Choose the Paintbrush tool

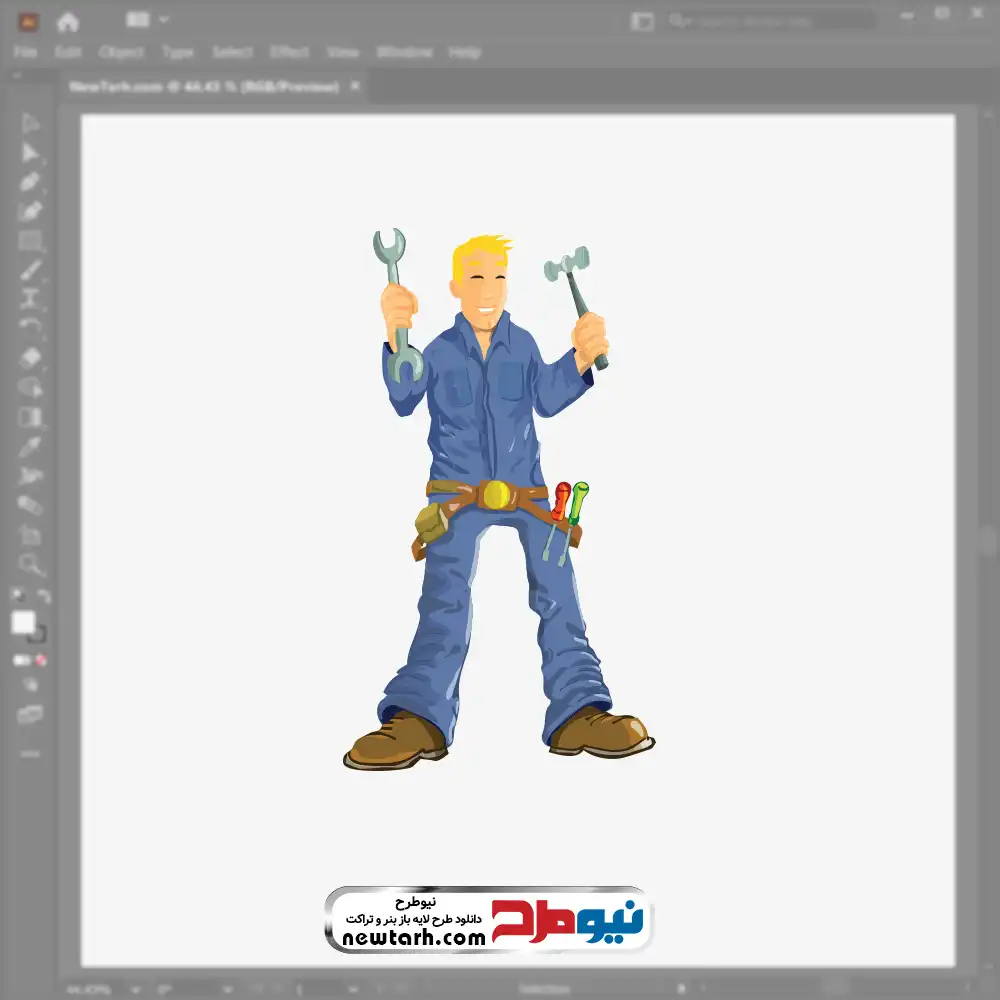pos(30,270)
